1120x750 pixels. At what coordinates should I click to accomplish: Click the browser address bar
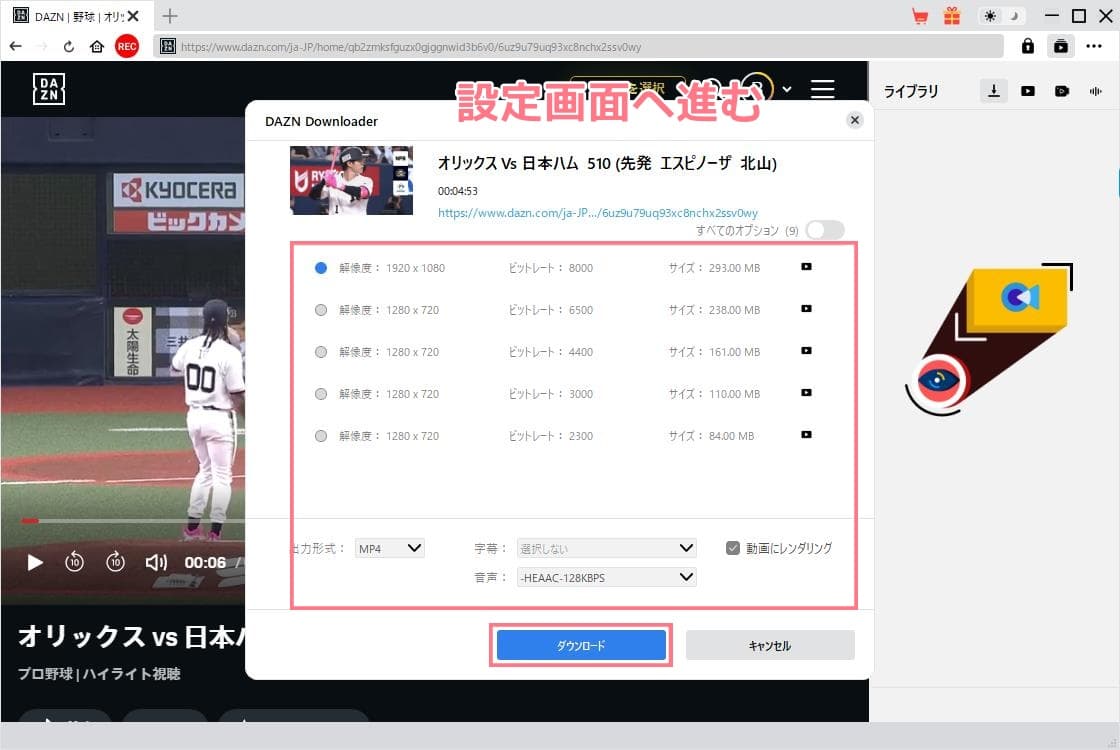tap(579, 46)
